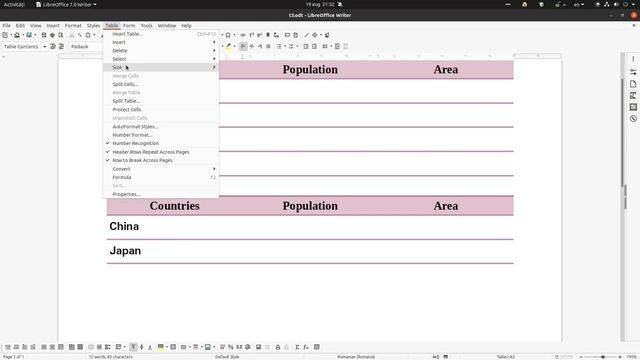Viewport: 640px width, 360px height.
Task: Expand the Delete submenu
Action: [161, 51]
